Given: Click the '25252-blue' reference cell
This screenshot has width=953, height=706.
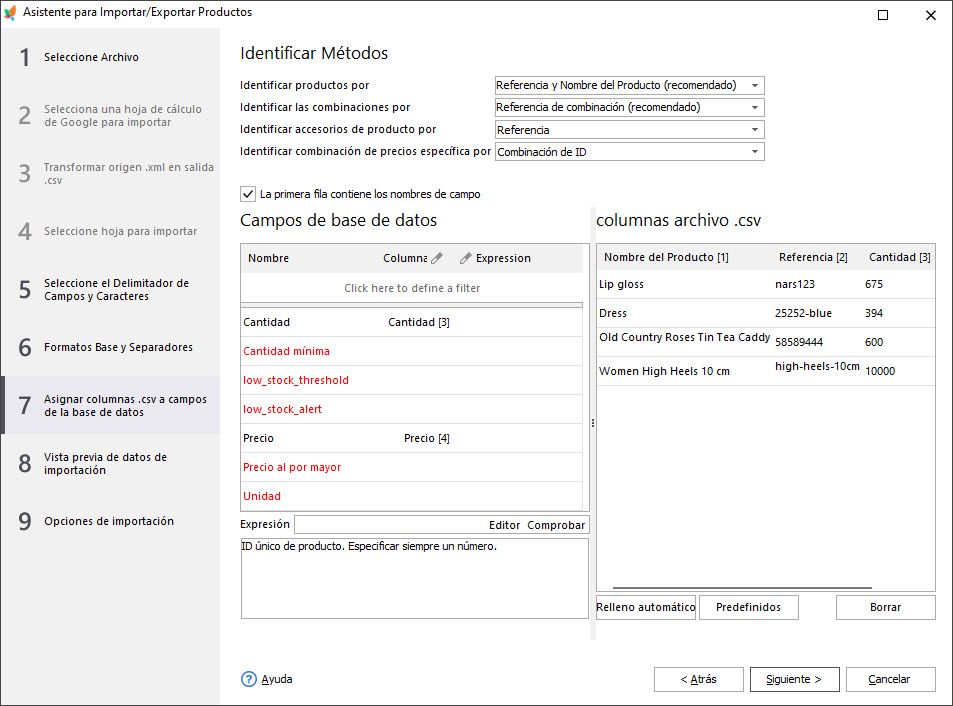Looking at the screenshot, I should [803, 314].
